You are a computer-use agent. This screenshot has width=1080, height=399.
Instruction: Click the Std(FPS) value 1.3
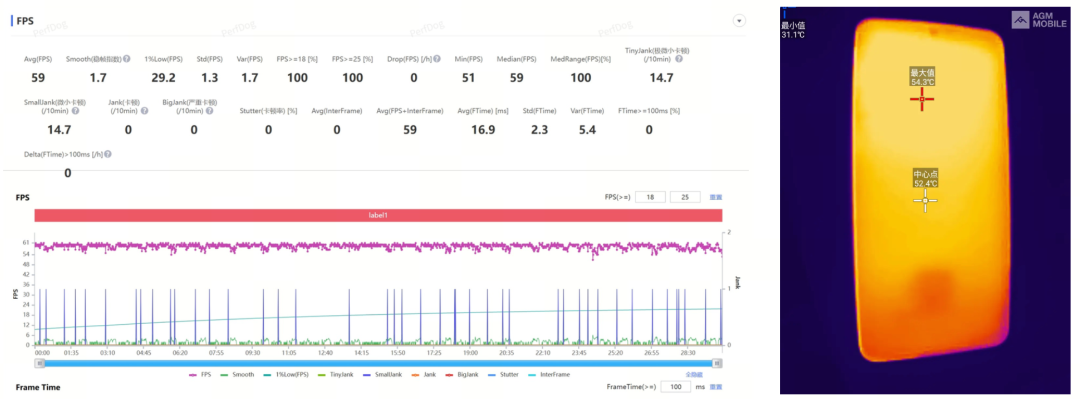[209, 78]
